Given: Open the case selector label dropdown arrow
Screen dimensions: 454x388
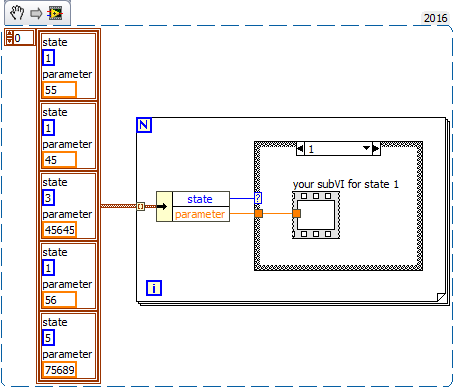Looking at the screenshot, I should (x=366, y=148).
